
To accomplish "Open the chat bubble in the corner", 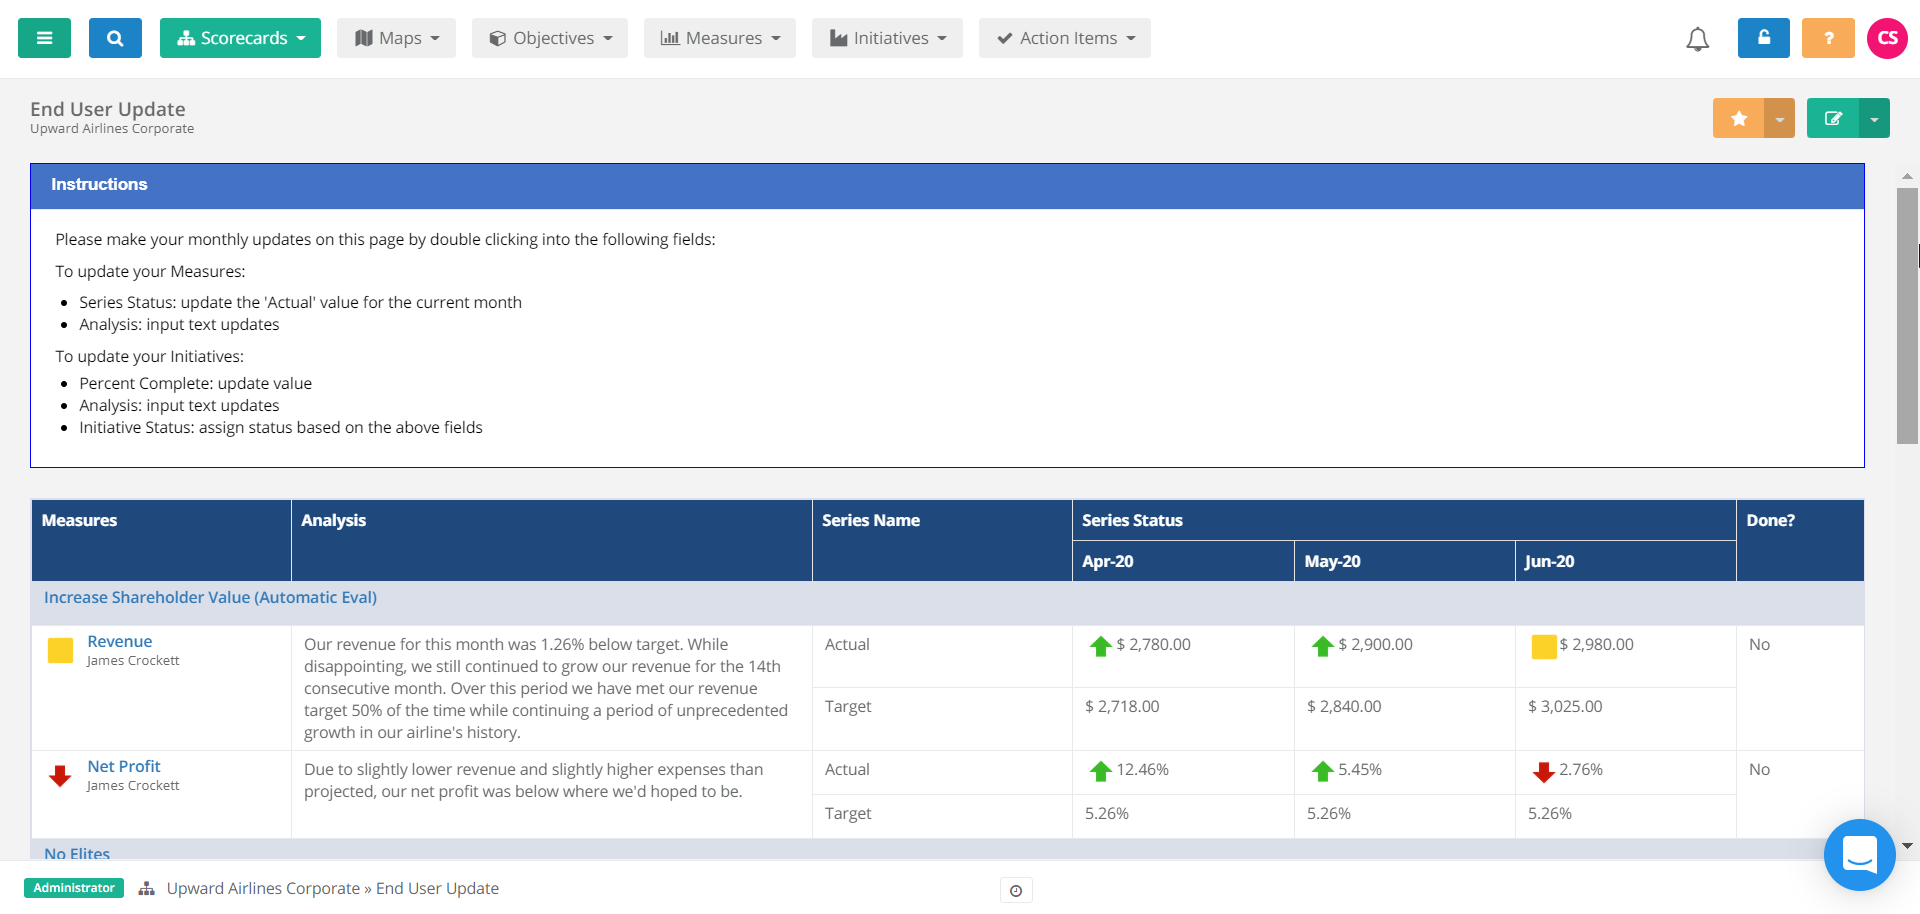I will pyautogui.click(x=1859, y=855).
